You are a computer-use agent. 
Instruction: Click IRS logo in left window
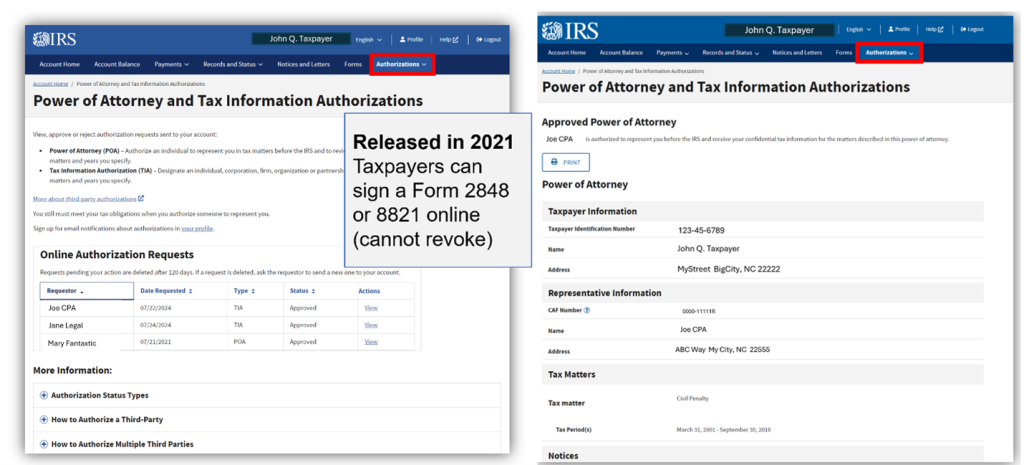(55, 39)
